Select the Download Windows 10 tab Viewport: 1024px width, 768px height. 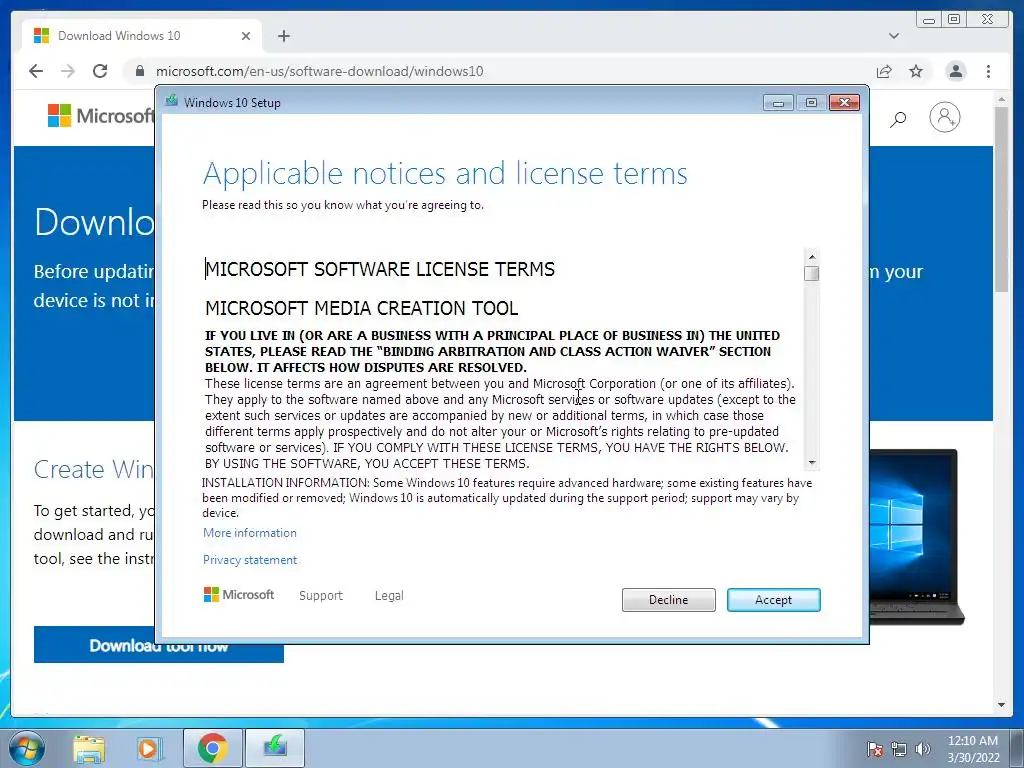click(x=142, y=36)
